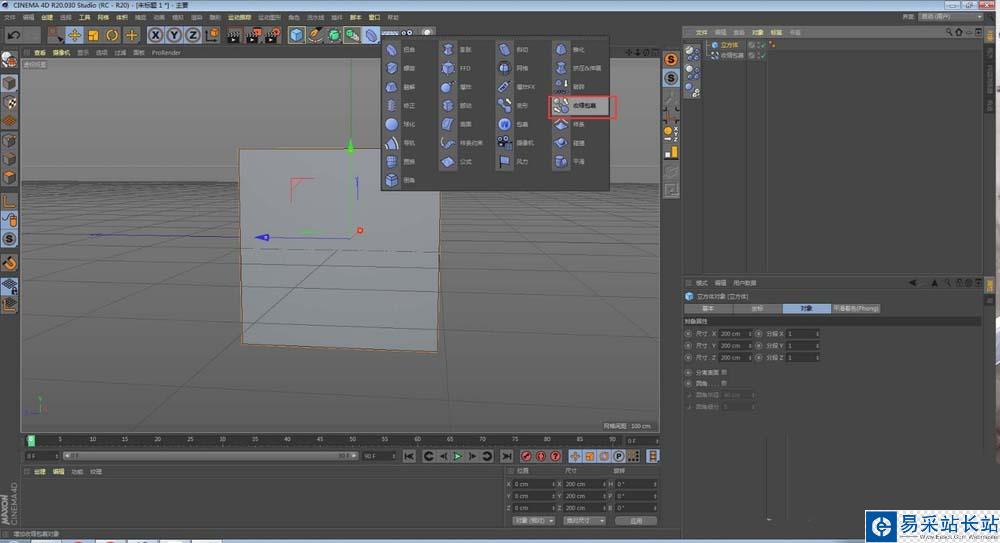This screenshot has height=543, width=1000.
Task: Click the 应用 apply button
Action: coord(636,520)
